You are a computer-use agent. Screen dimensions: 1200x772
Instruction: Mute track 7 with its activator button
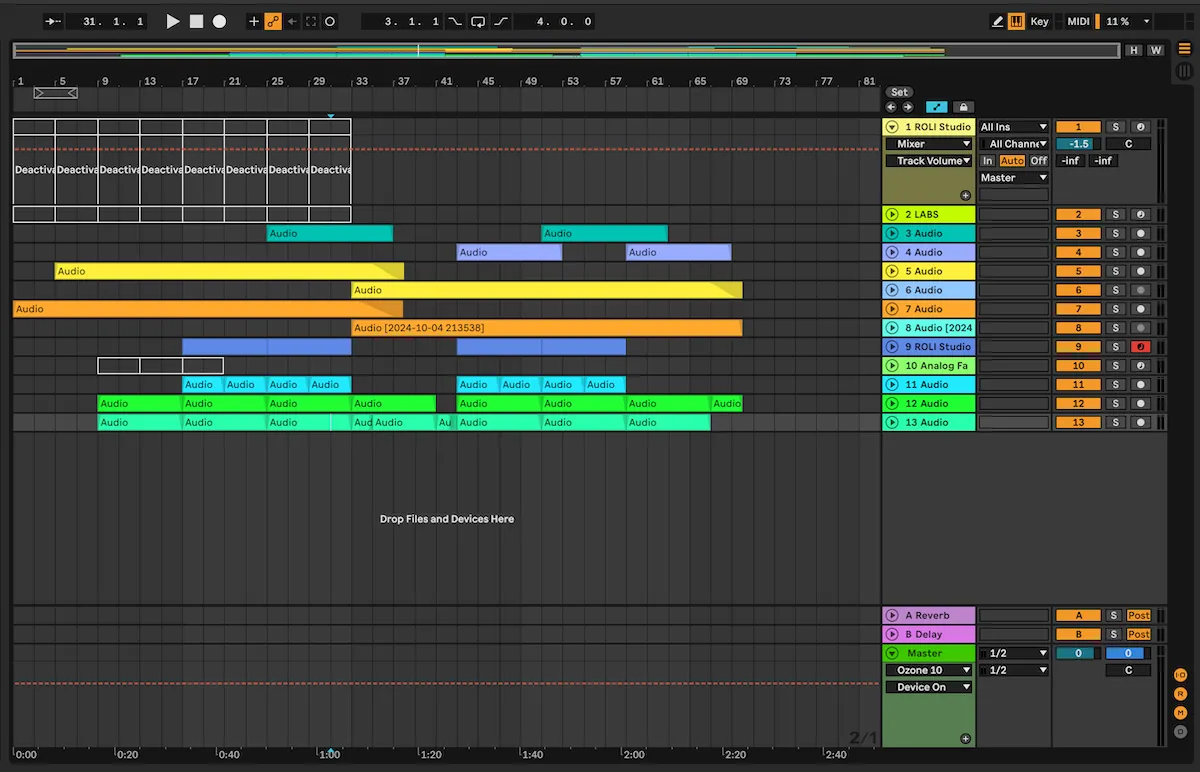click(x=1078, y=309)
